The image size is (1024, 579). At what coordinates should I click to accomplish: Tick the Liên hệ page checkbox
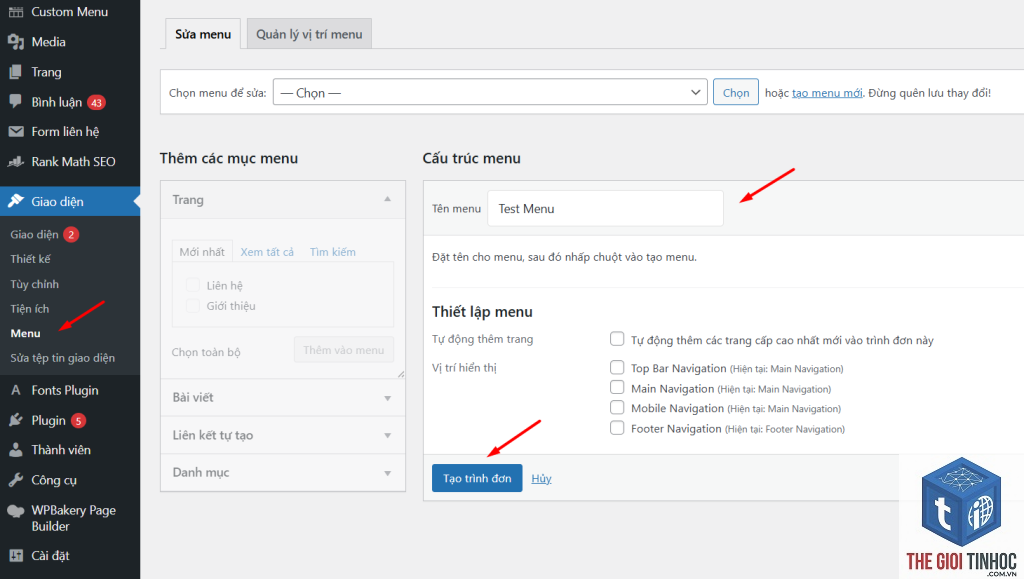(193, 285)
